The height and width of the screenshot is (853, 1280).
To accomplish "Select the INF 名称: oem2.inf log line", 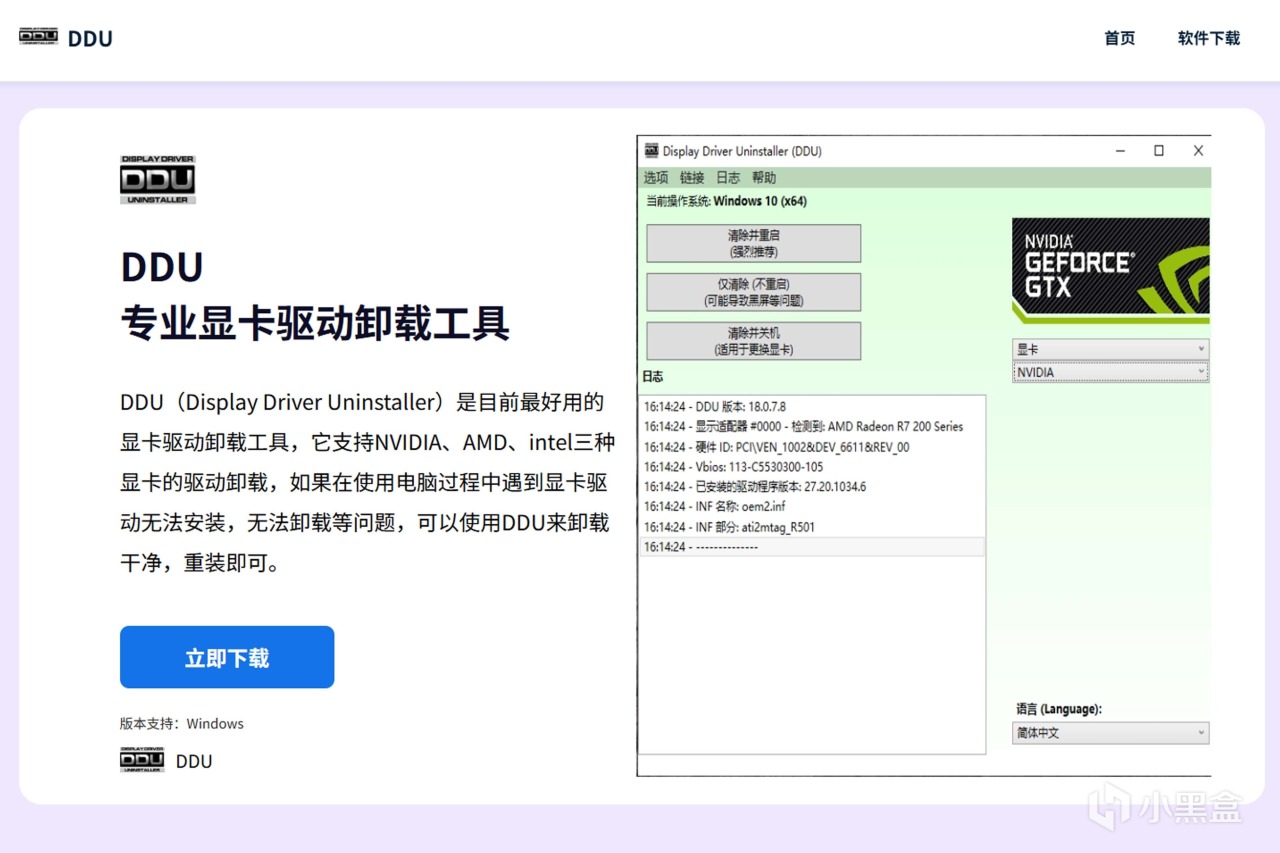I will pyautogui.click(x=812, y=507).
